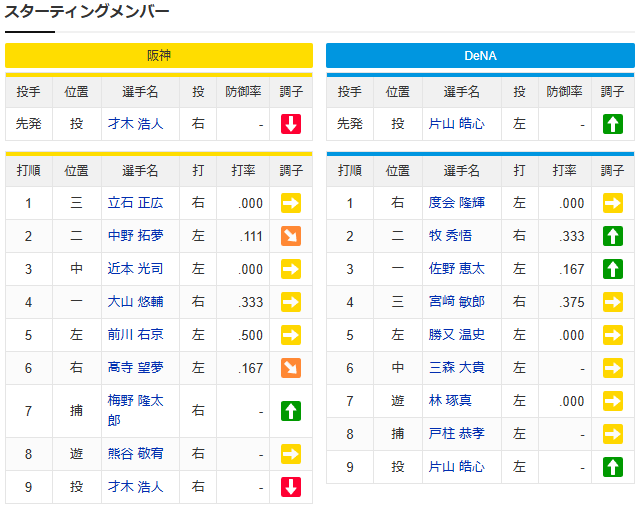Screen dimensions: 640x509
Task: Open 梅野 隆太郎 player page
Action: (136, 411)
